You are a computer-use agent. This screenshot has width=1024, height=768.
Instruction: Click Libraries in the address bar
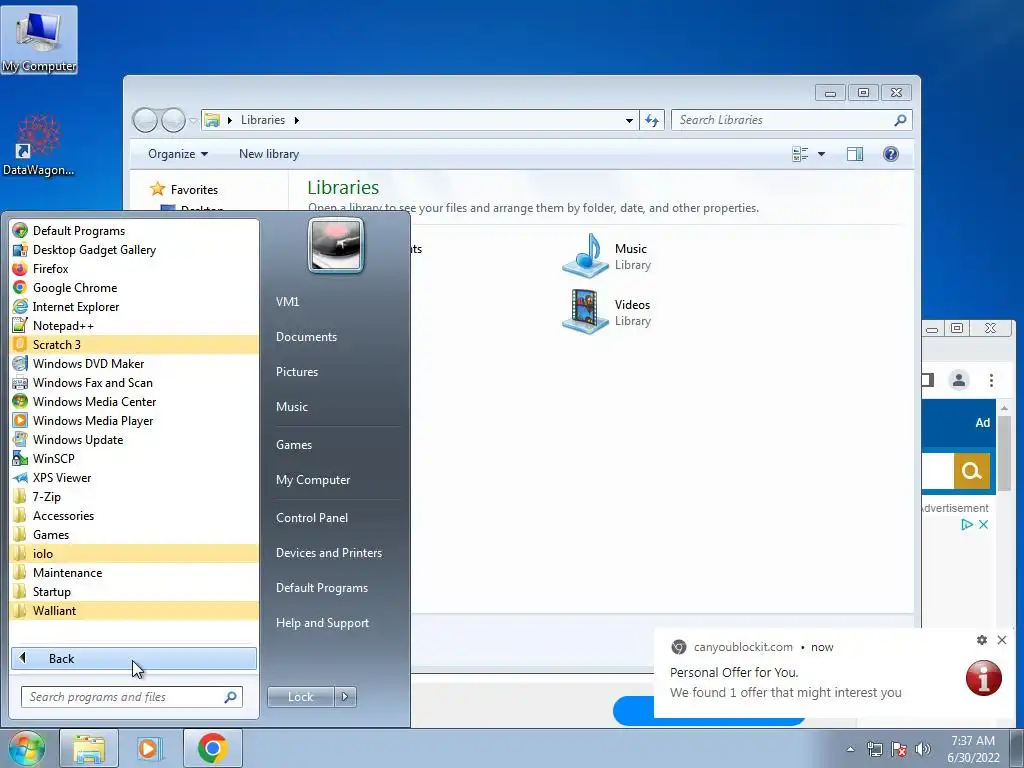click(263, 120)
